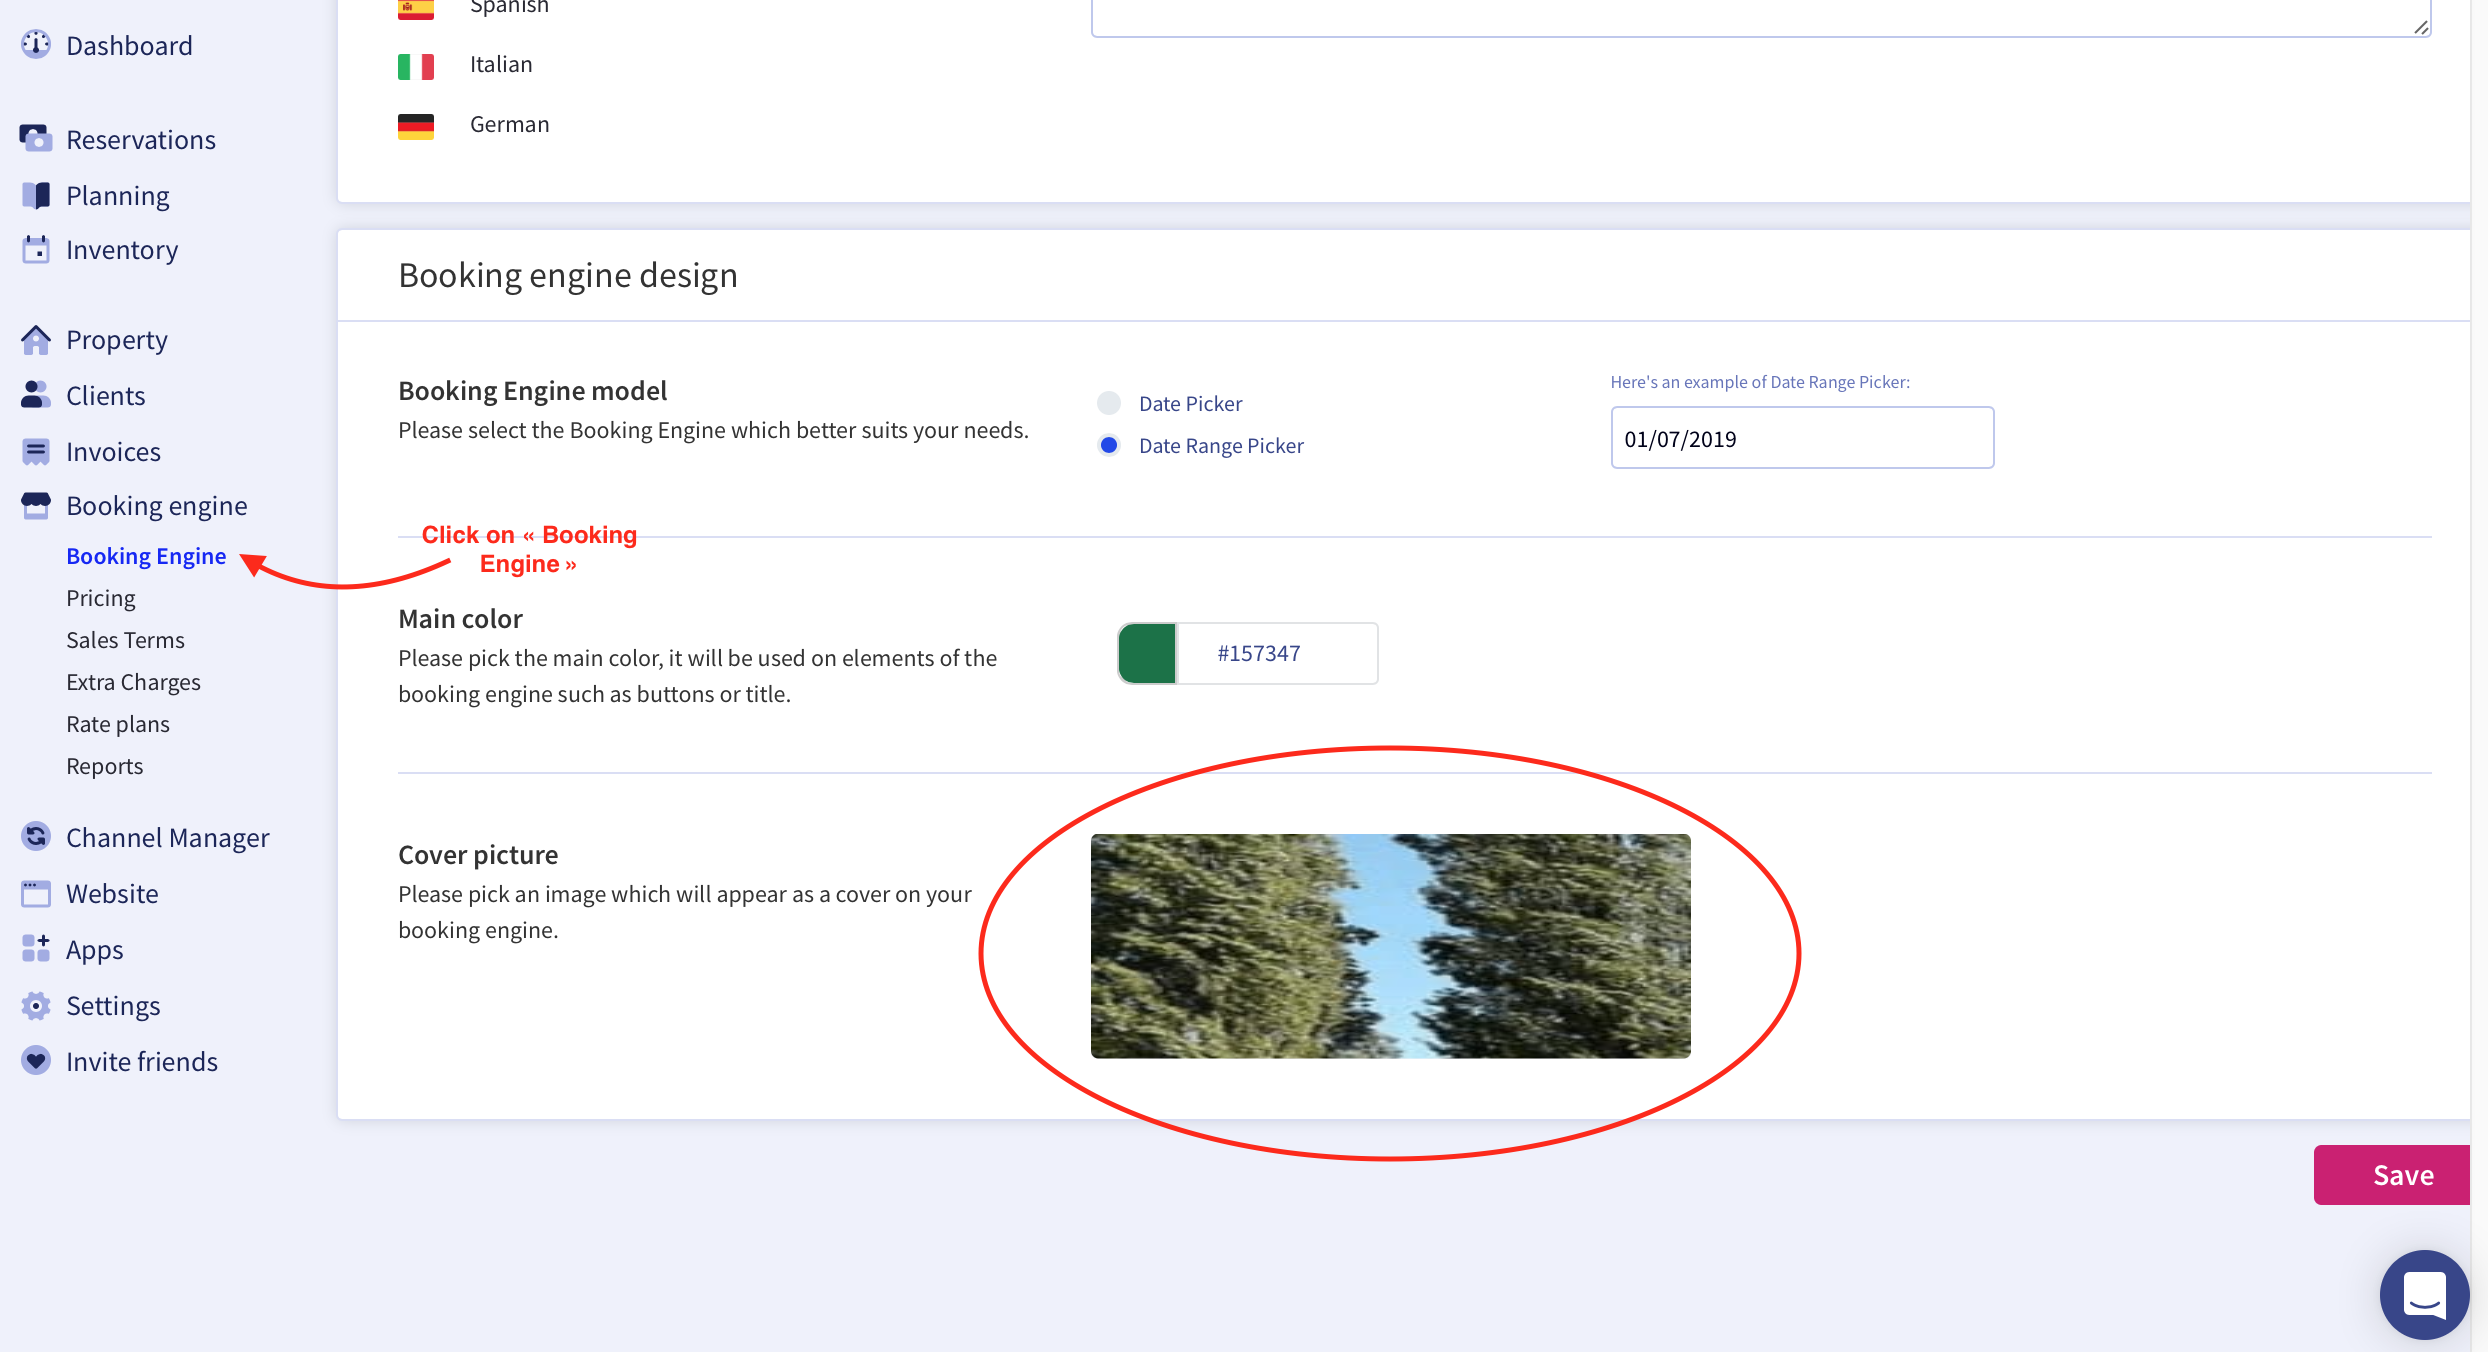Click the Clients people icon

tap(36, 395)
